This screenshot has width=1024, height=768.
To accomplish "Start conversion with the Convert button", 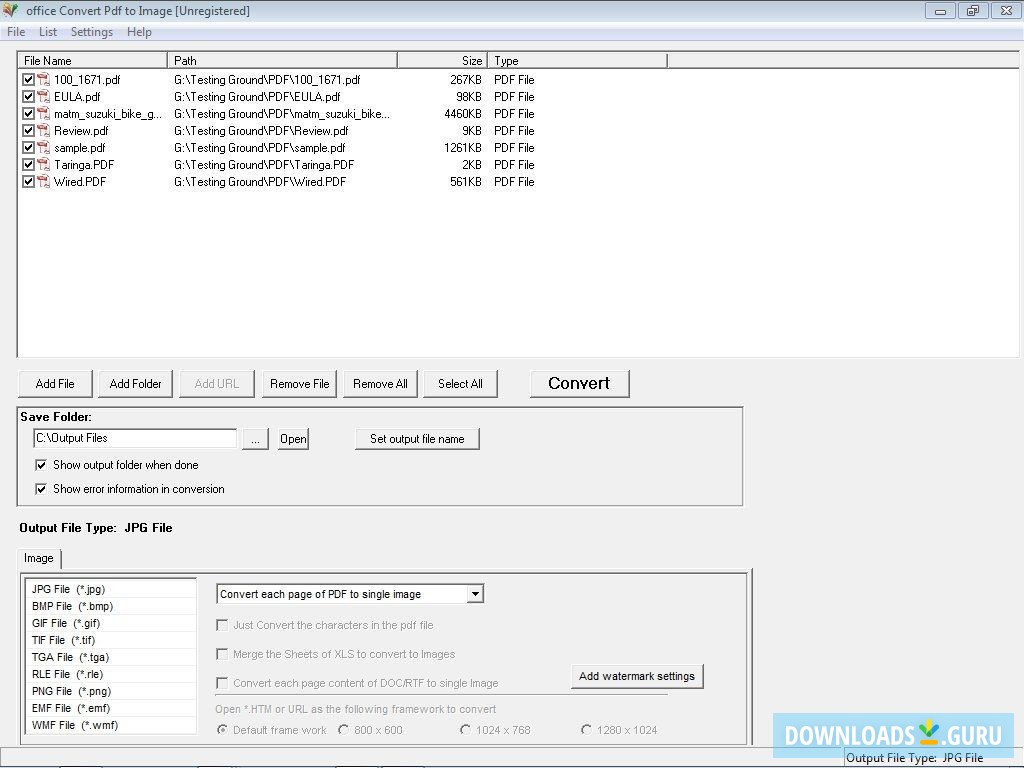I will pos(579,383).
